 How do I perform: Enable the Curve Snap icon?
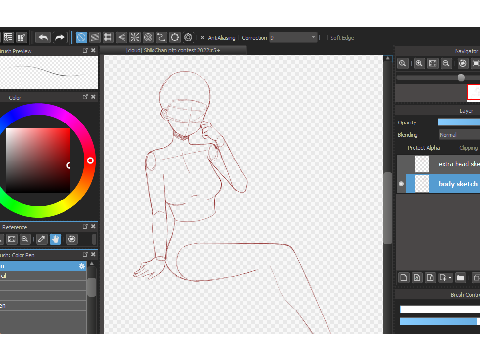161,37
